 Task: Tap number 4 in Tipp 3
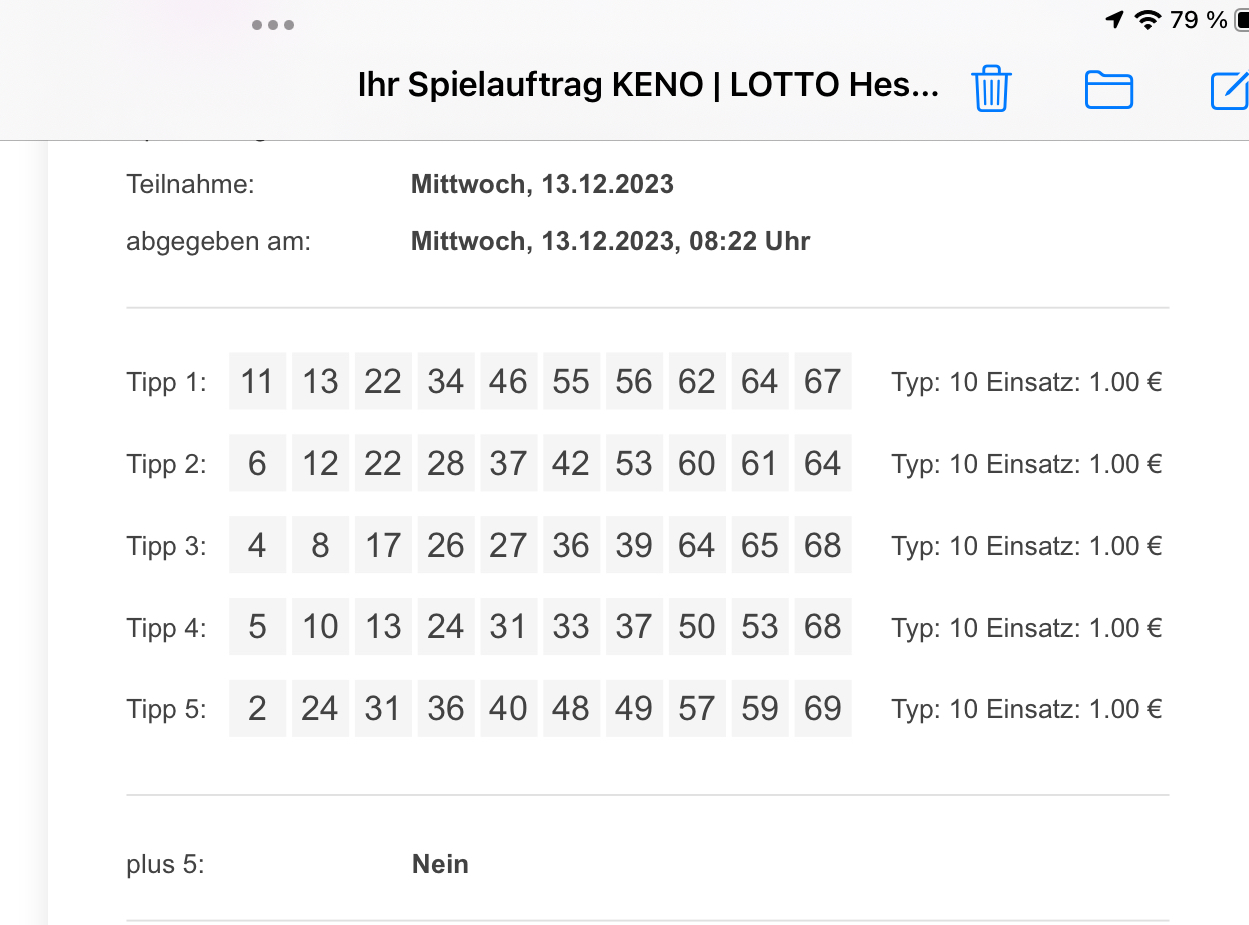[x=257, y=545]
